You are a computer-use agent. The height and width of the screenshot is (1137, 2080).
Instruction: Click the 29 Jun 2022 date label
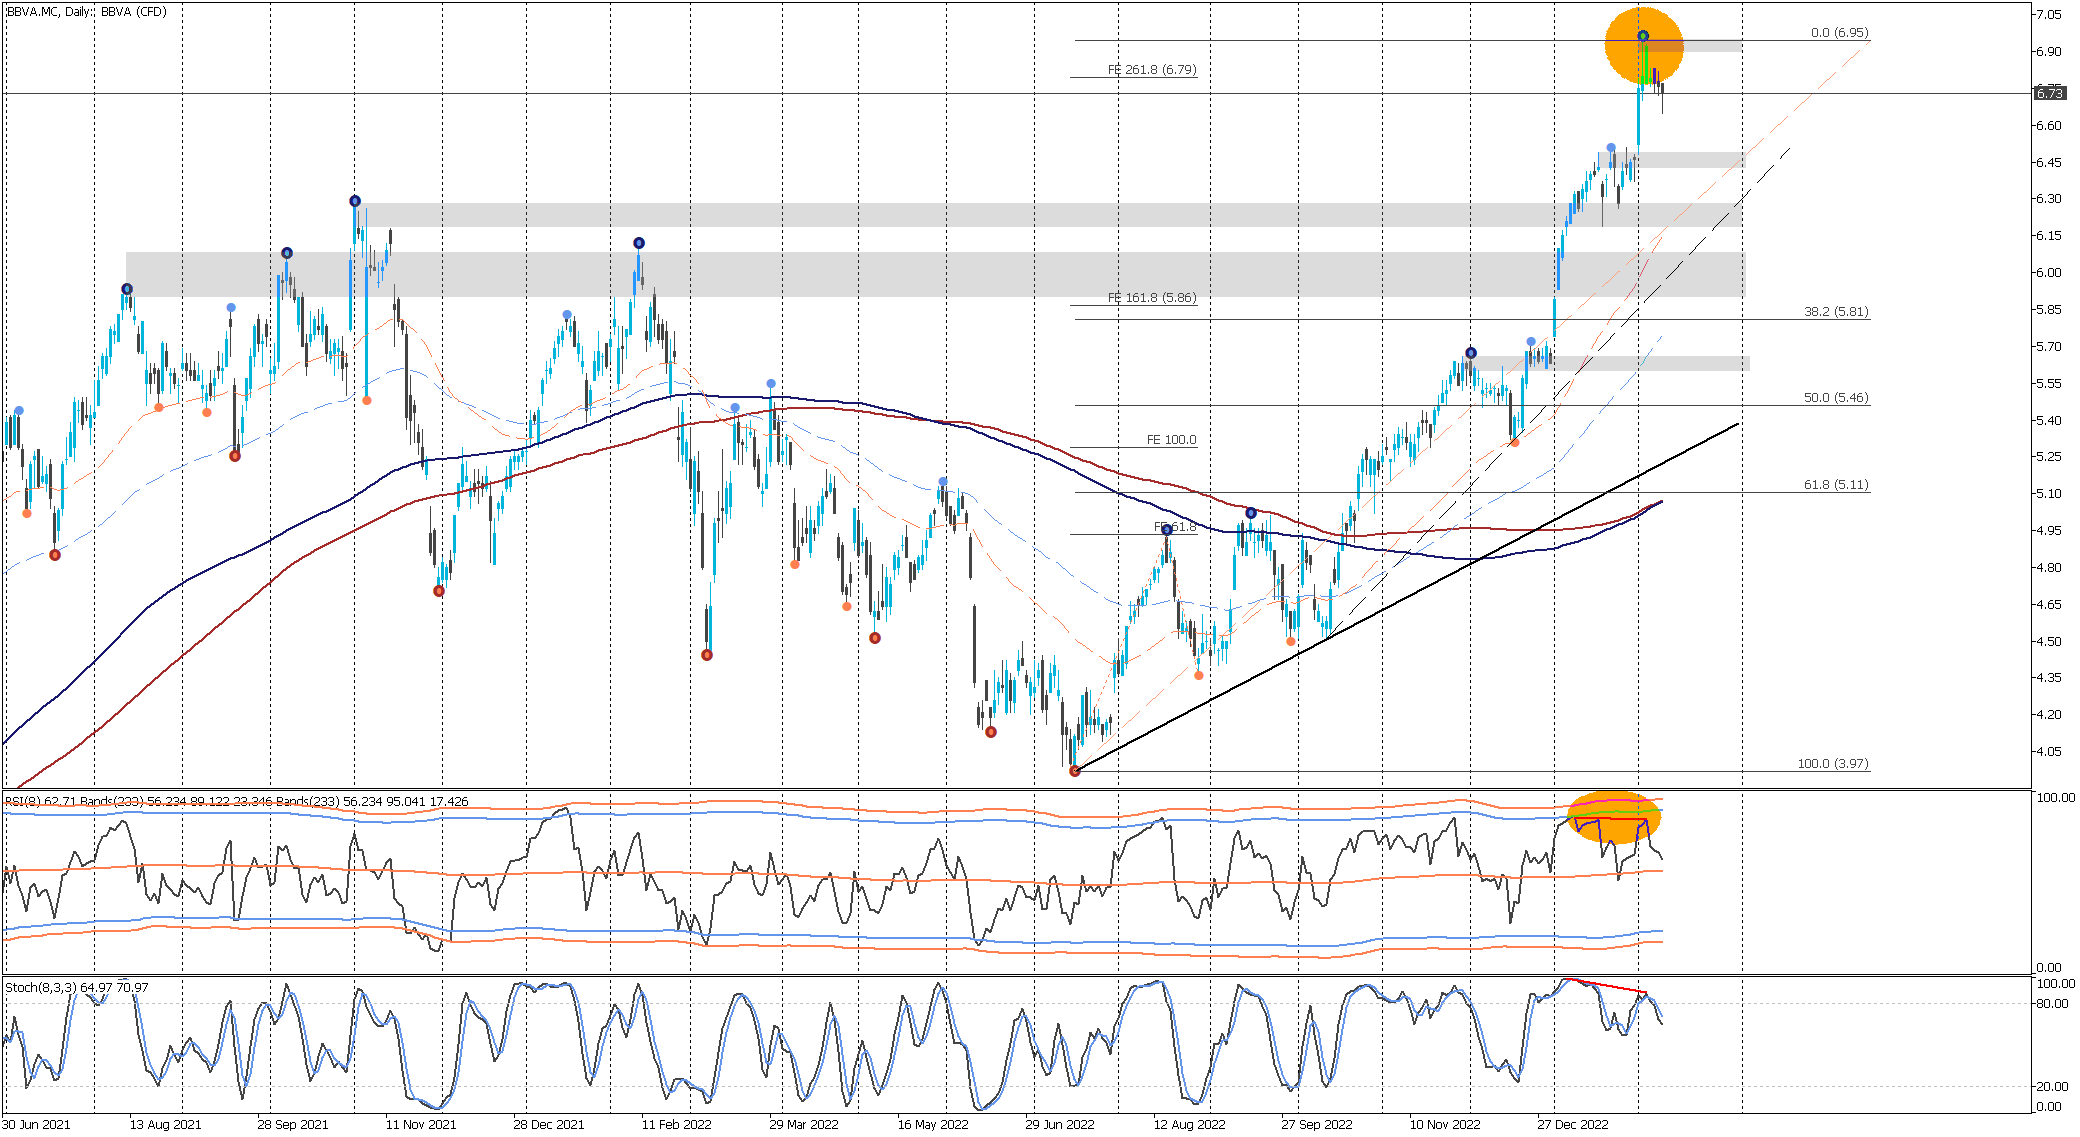(1060, 1125)
